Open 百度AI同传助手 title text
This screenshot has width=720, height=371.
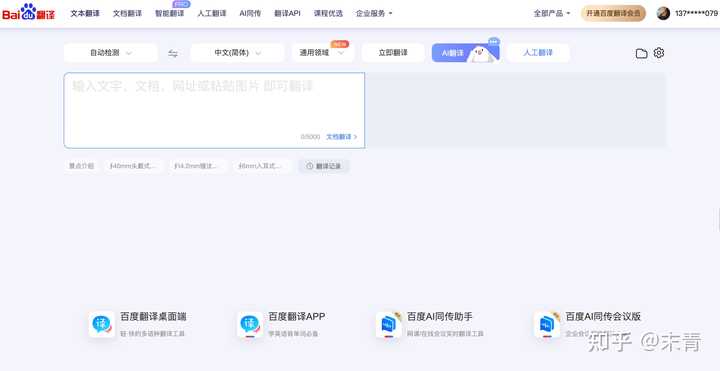click(x=439, y=316)
